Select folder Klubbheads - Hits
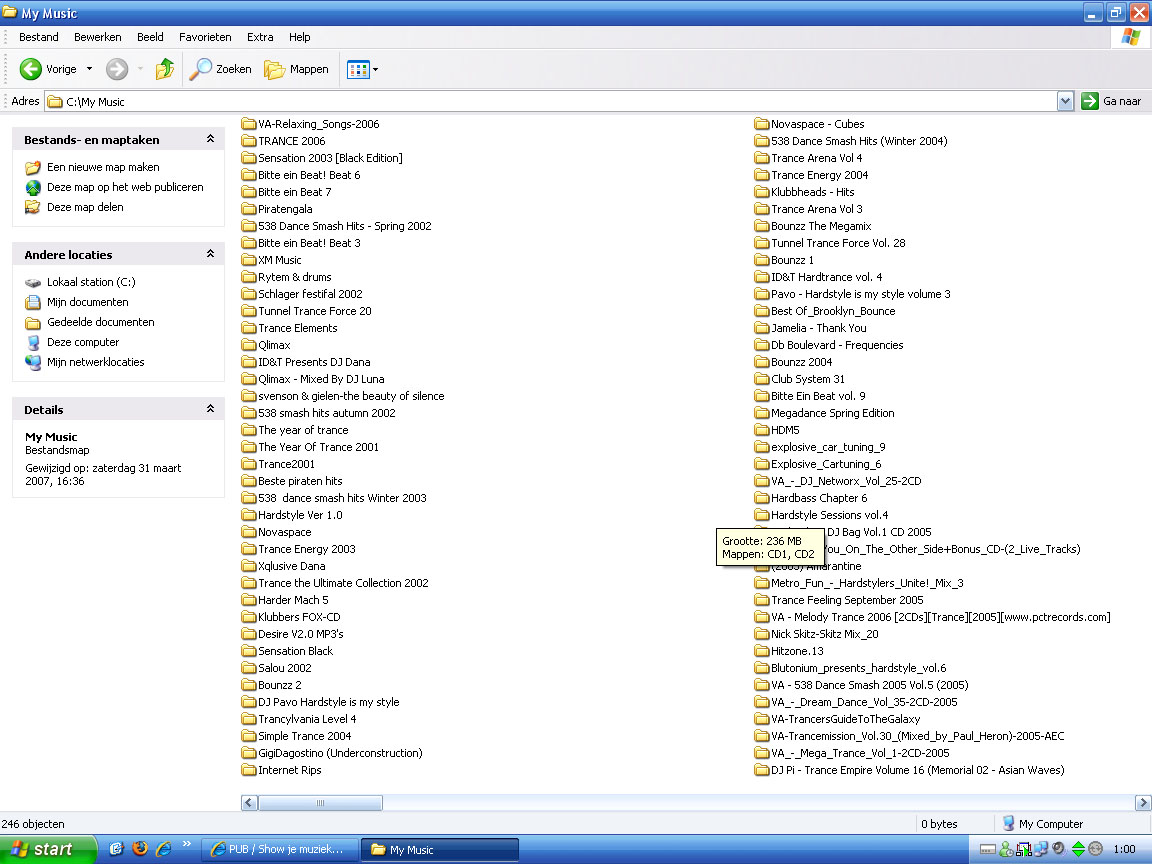The height and width of the screenshot is (864, 1152). click(804, 192)
